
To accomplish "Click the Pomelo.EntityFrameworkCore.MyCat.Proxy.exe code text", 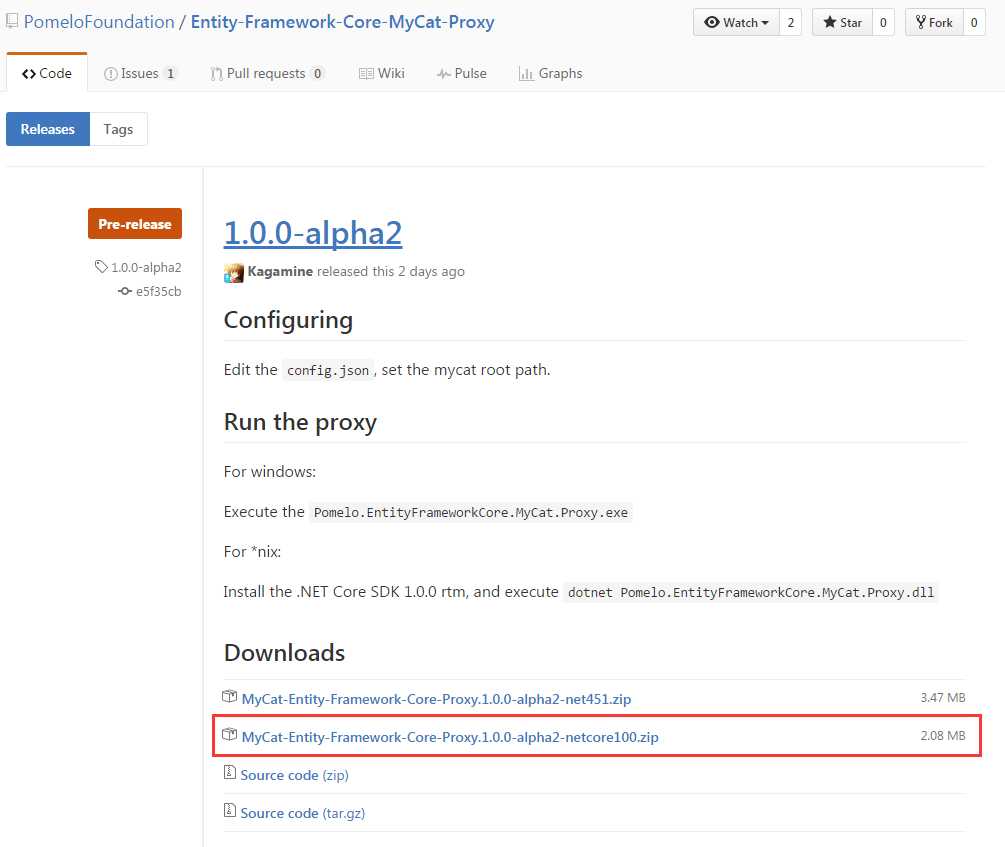I will 471,512.
